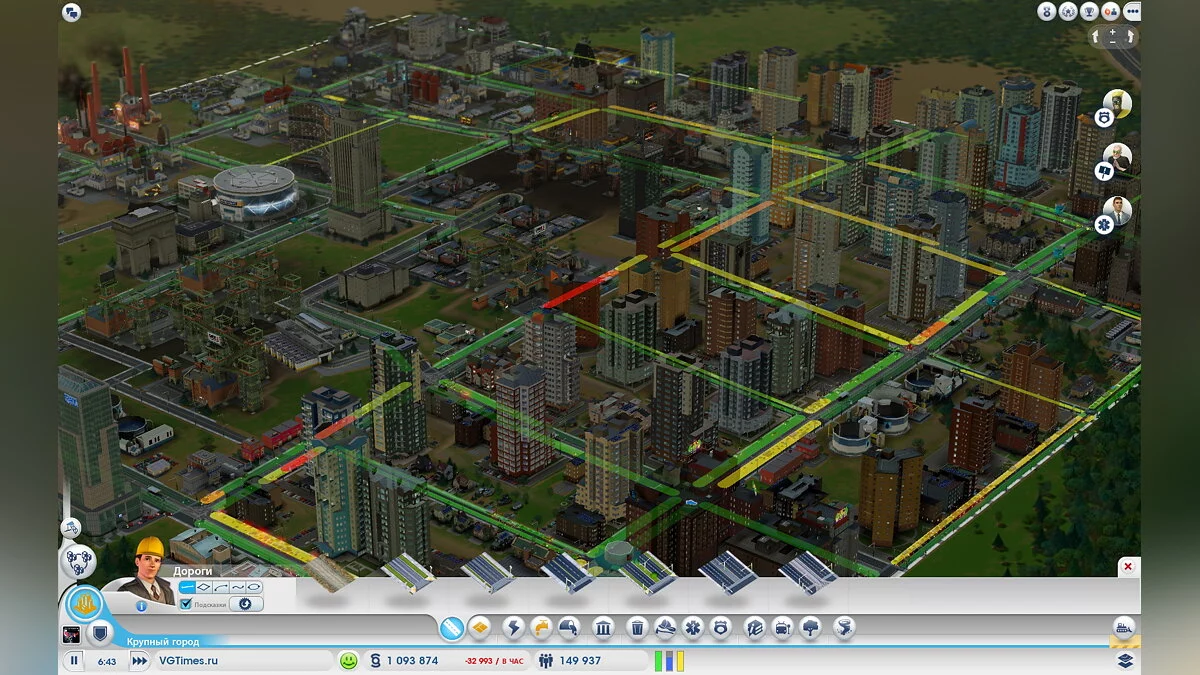Rotate camera left with arrow control

point(1097,37)
